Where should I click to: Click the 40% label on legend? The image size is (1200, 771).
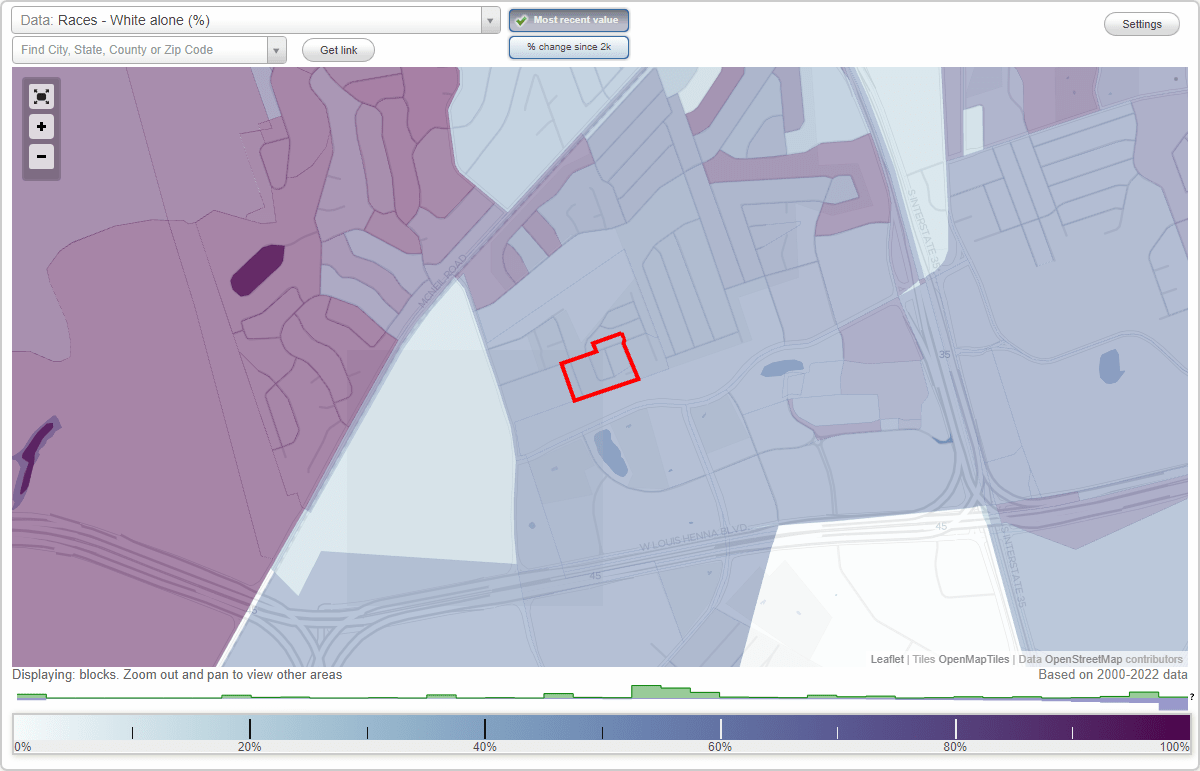(x=485, y=747)
